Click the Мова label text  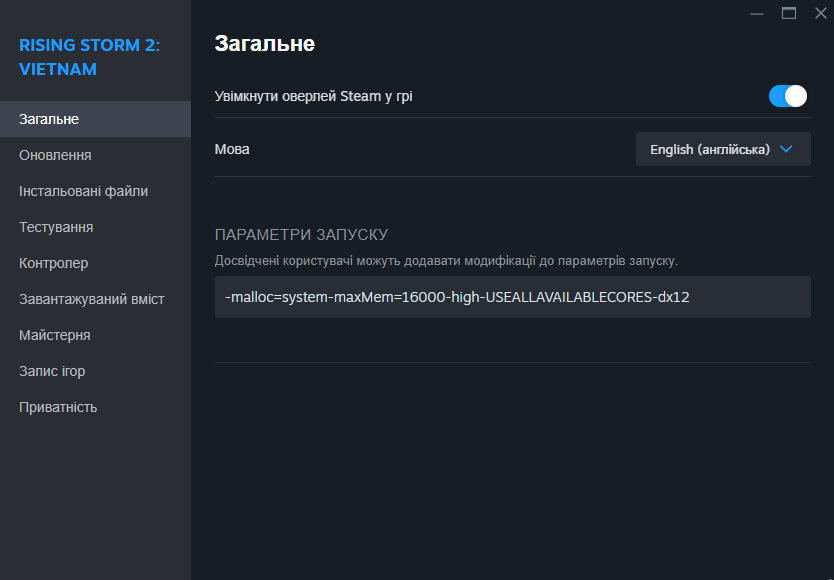coord(232,149)
